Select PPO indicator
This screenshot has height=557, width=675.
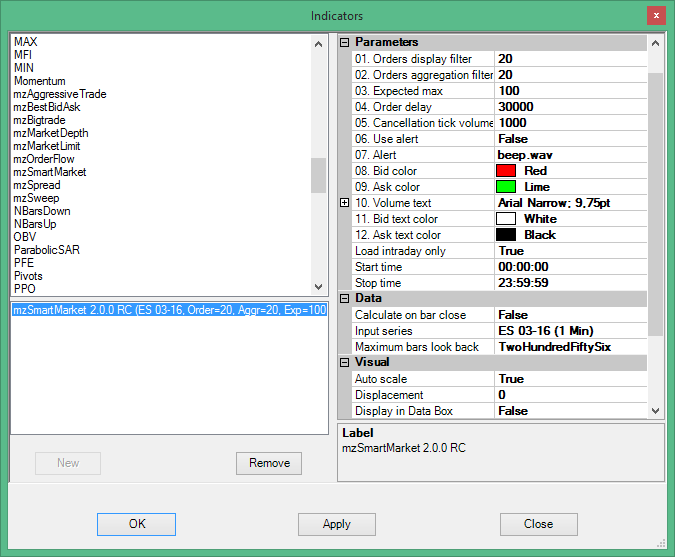click(x=25, y=289)
